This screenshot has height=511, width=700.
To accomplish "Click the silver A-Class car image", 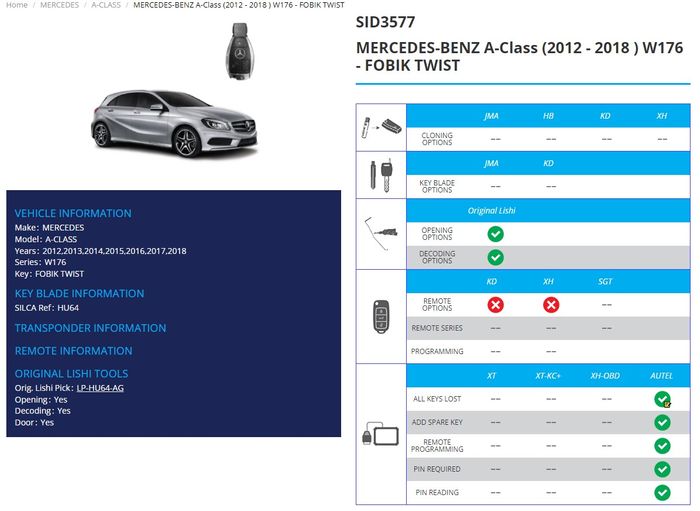I will [175, 124].
